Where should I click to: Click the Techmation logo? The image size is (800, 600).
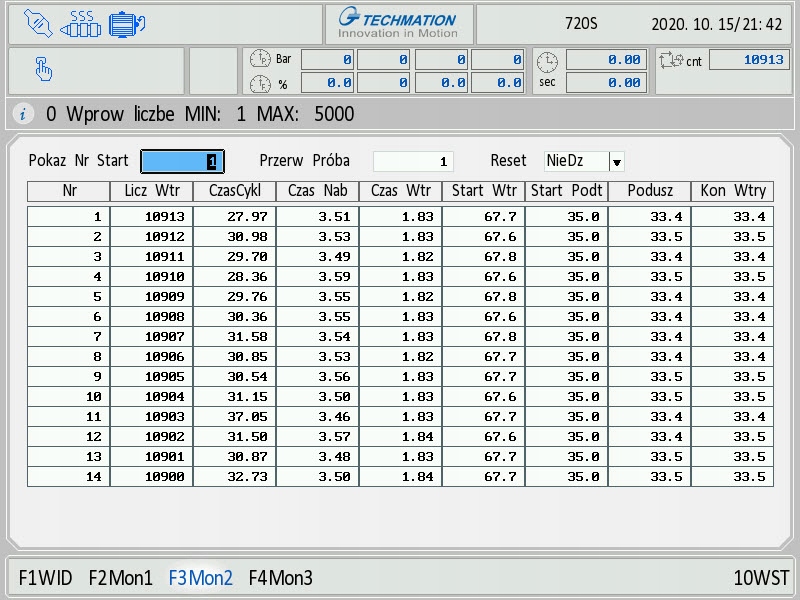point(397,24)
